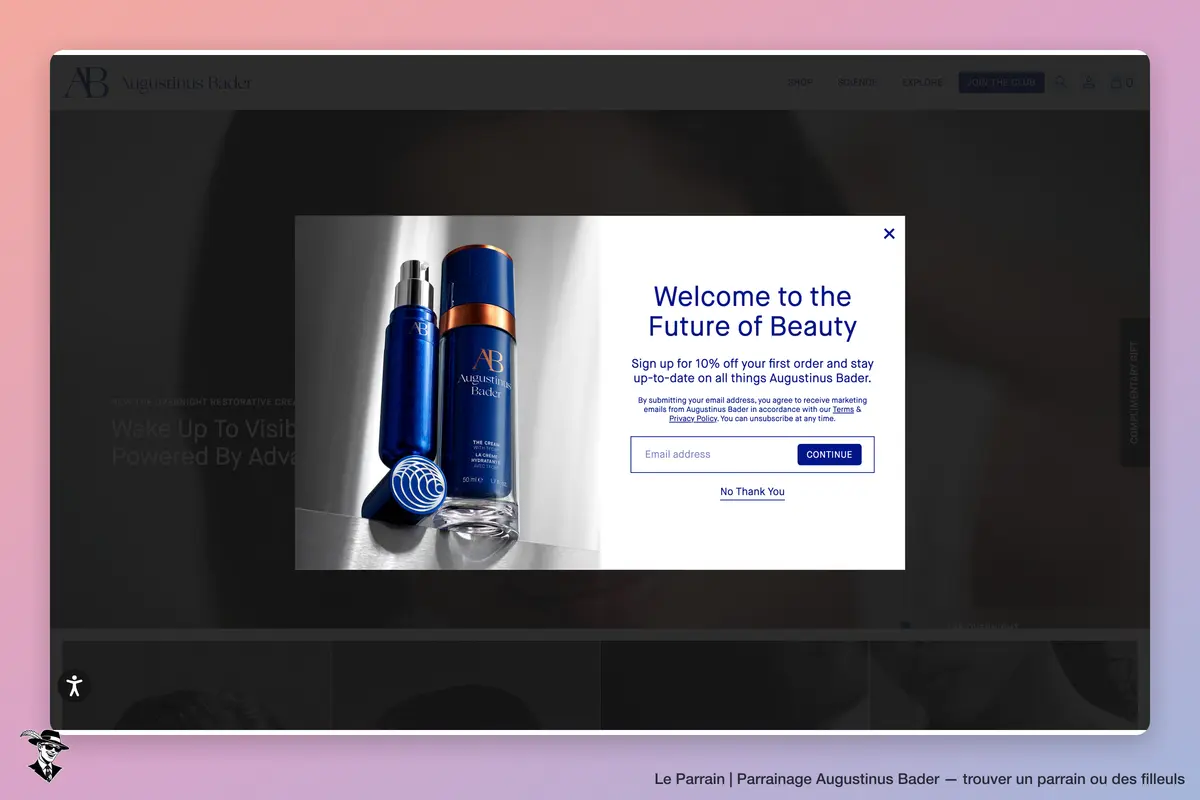This screenshot has height=800, width=1200.
Task: Close the welcome popup with the X
Action: [889, 233]
